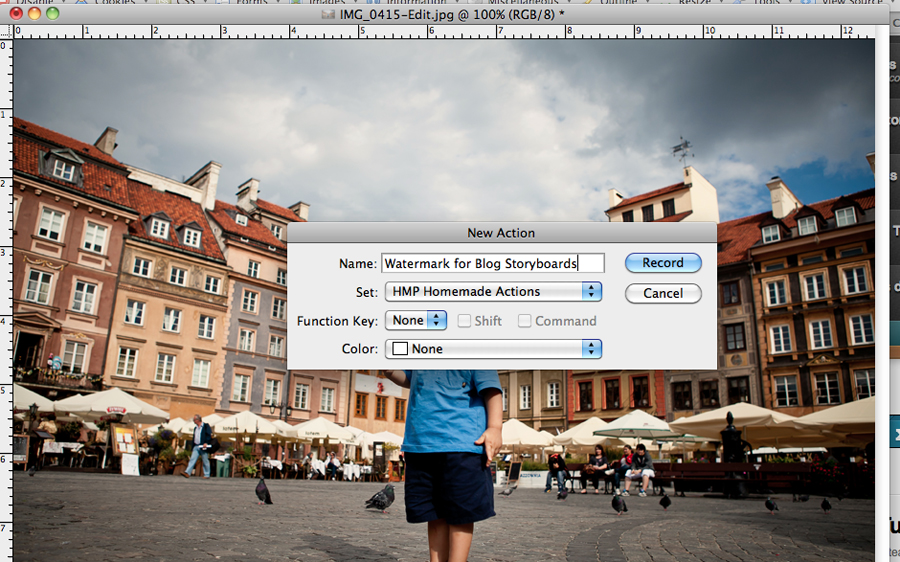The height and width of the screenshot is (562, 900).
Task: Click the Record button in New Action dialog
Action: pyautogui.click(x=663, y=263)
